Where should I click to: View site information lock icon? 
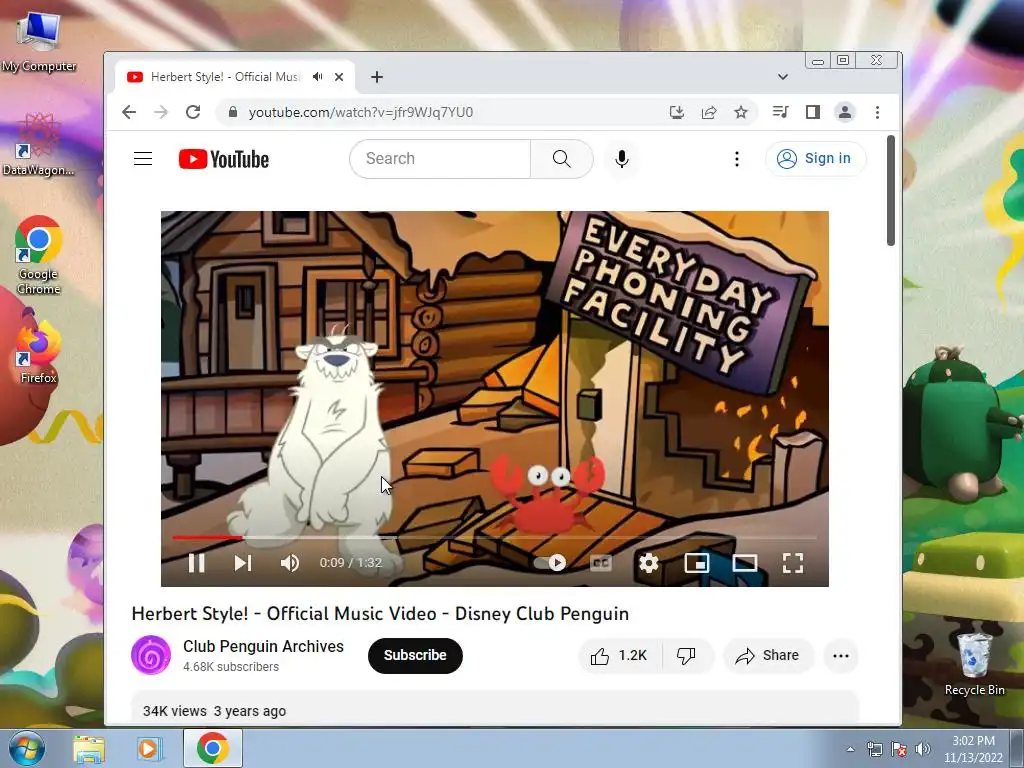click(x=232, y=112)
